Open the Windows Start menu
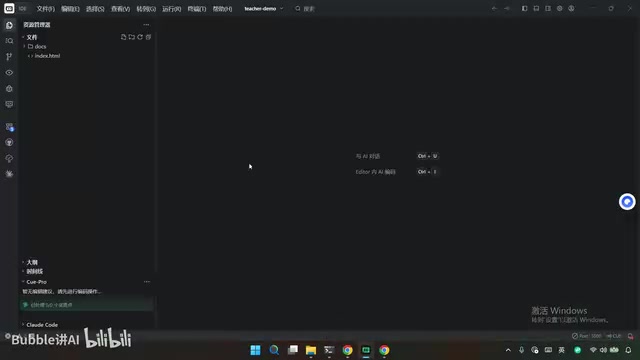 (x=256, y=350)
